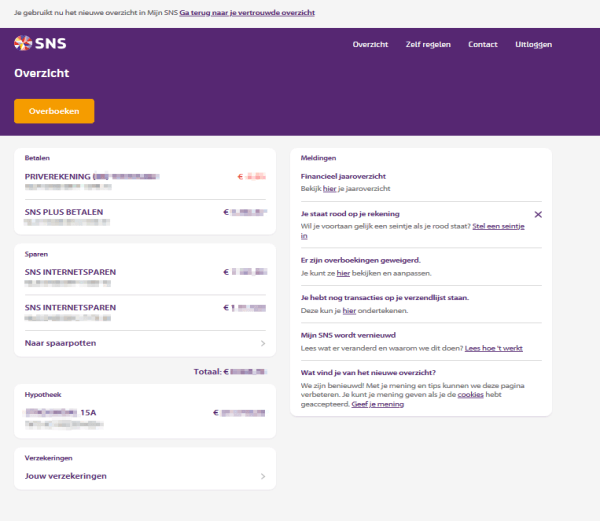Click the Jouw verzekeringen chevron arrow
The image size is (600, 521).
[x=263, y=476]
